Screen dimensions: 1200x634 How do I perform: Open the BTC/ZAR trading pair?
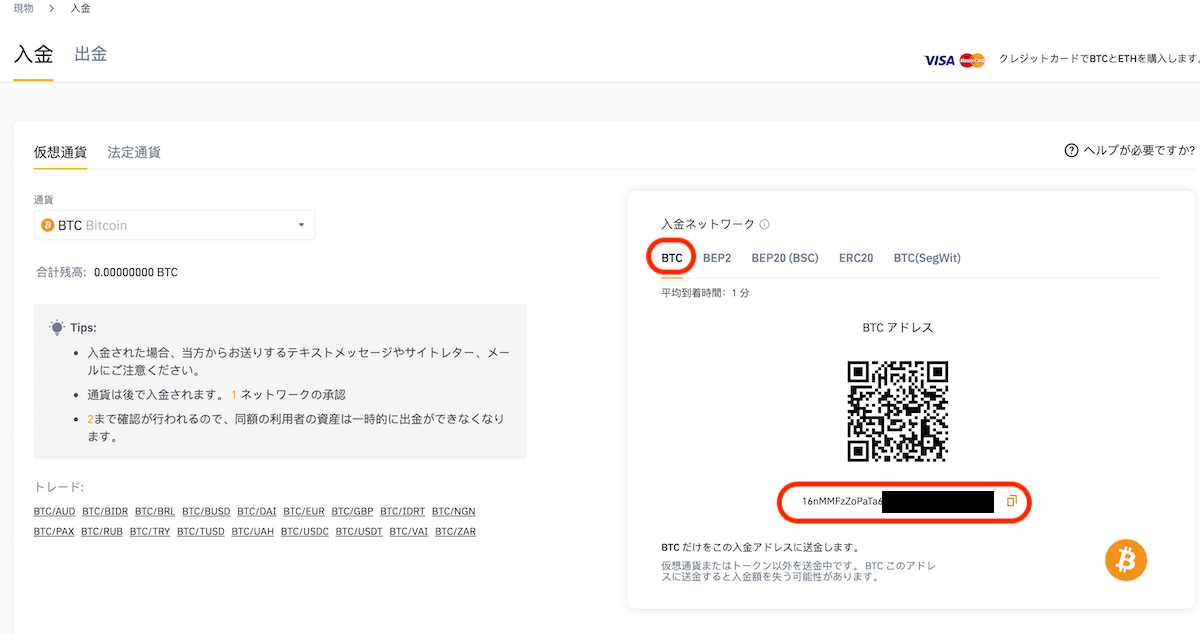[x=456, y=531]
